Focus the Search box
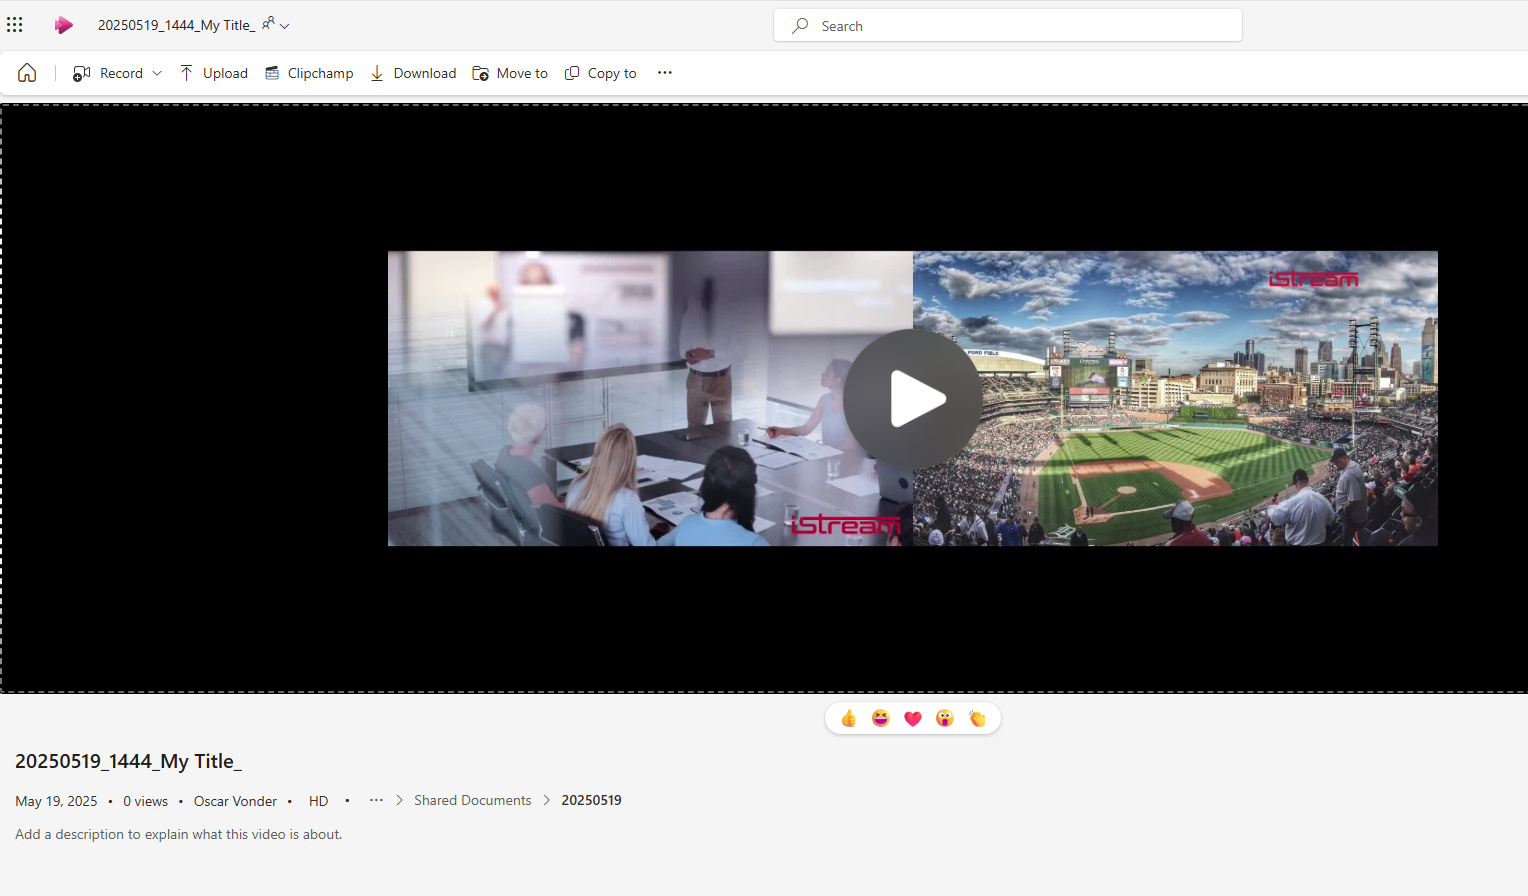Image resolution: width=1528 pixels, height=896 pixels. 1008,26
